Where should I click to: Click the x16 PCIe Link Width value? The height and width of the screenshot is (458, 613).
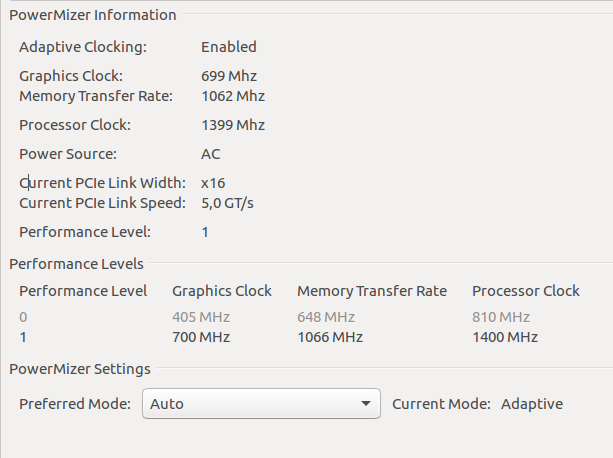(213, 183)
